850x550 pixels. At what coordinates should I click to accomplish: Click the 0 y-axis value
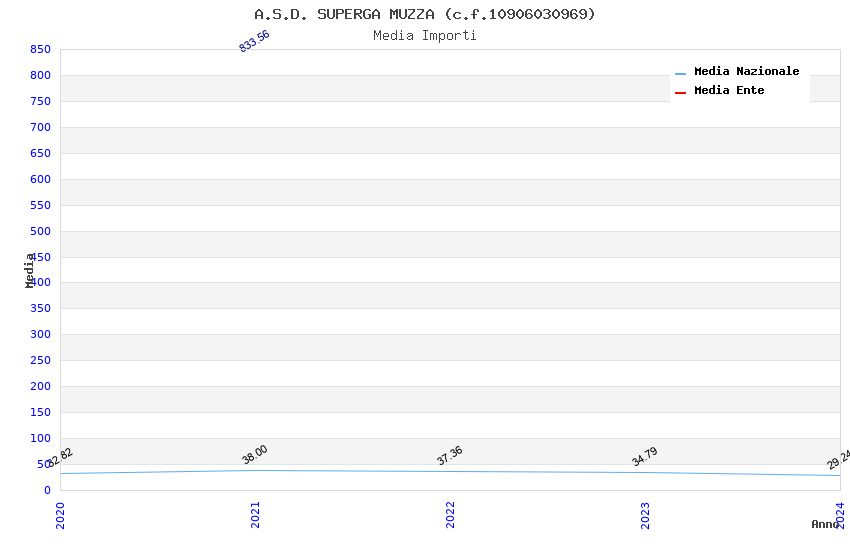click(48, 490)
